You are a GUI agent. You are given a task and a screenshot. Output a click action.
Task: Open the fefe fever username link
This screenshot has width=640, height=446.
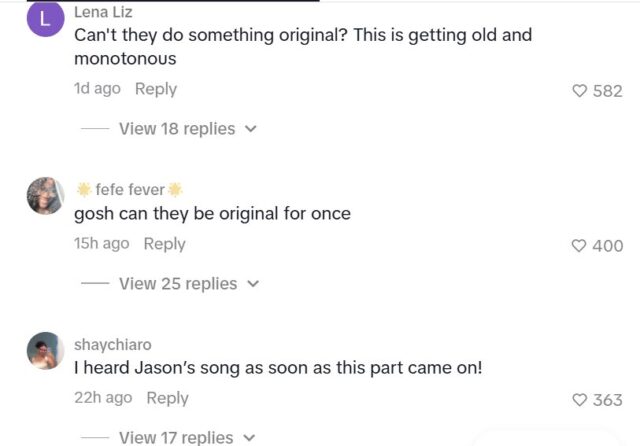pos(130,190)
